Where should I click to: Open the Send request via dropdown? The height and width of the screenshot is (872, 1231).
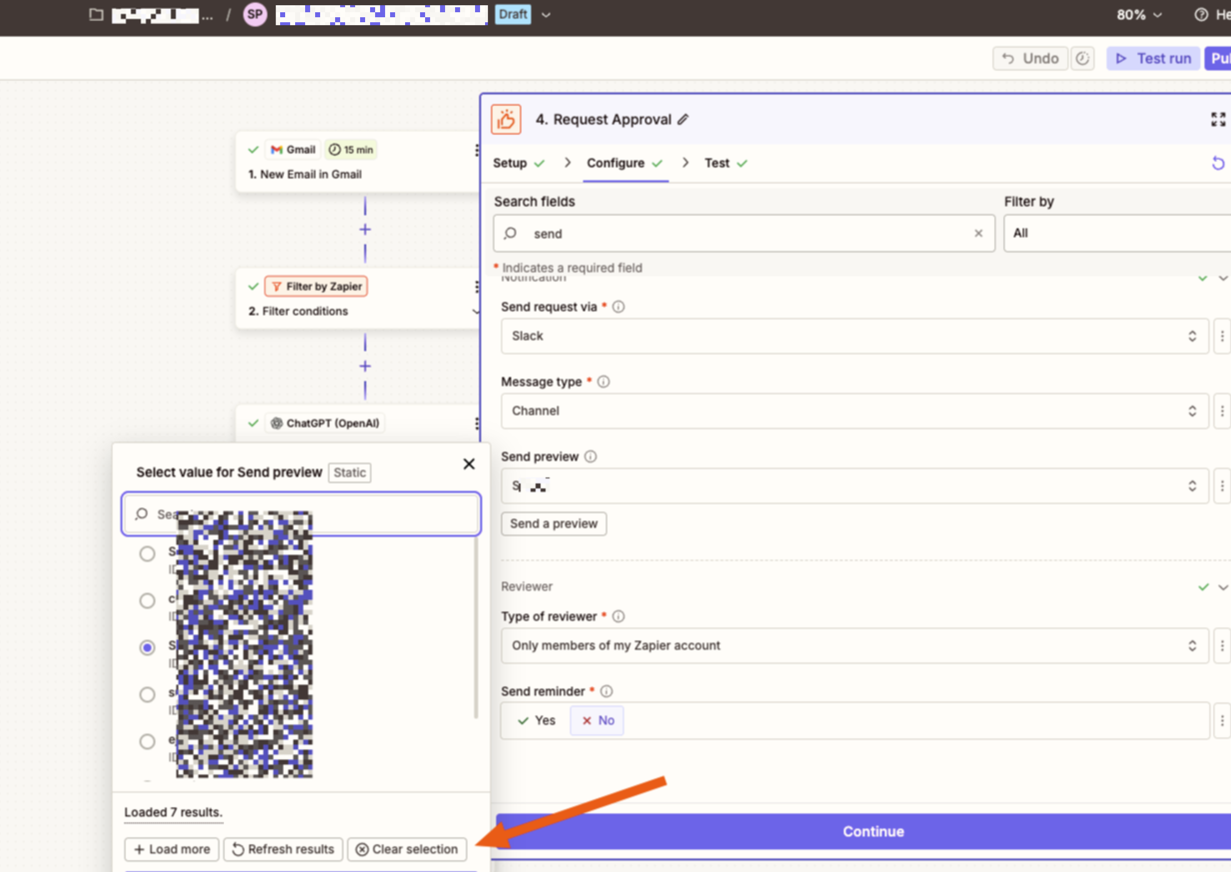click(x=855, y=336)
